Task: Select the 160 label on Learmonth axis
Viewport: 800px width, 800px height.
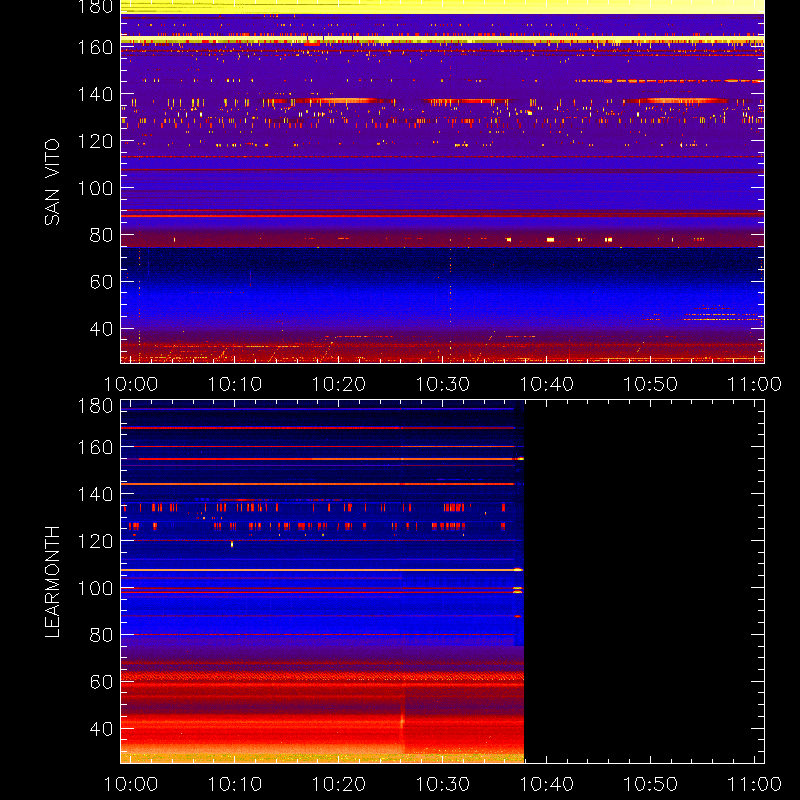Action: pyautogui.click(x=95, y=447)
